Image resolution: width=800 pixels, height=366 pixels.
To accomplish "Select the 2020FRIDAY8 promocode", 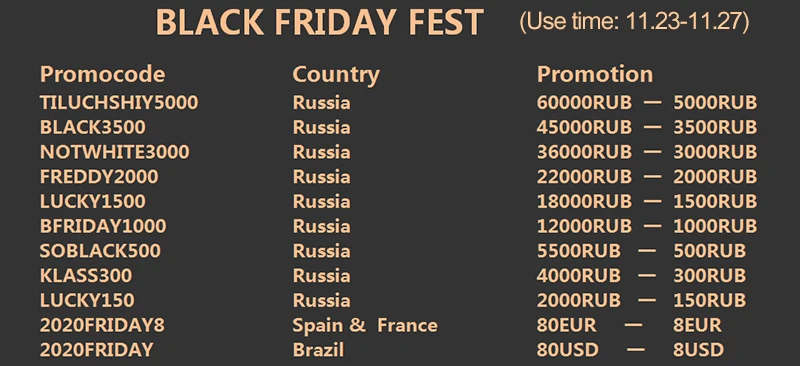I will (x=103, y=325).
